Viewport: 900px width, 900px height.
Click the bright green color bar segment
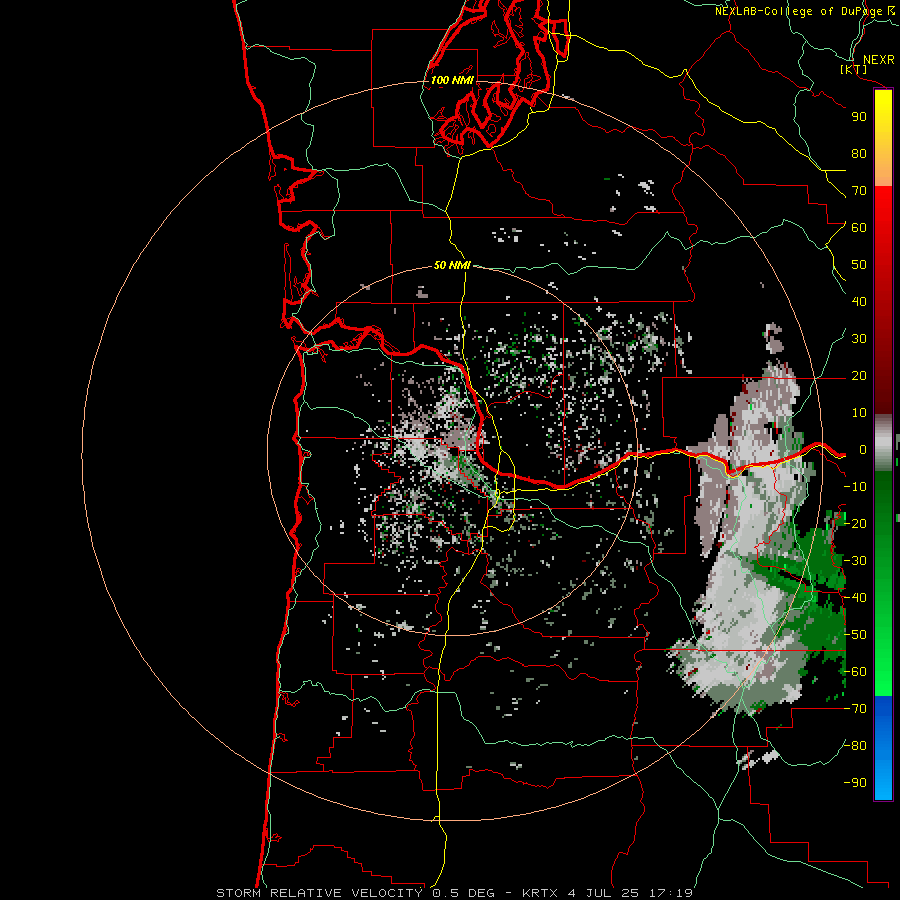[883, 677]
